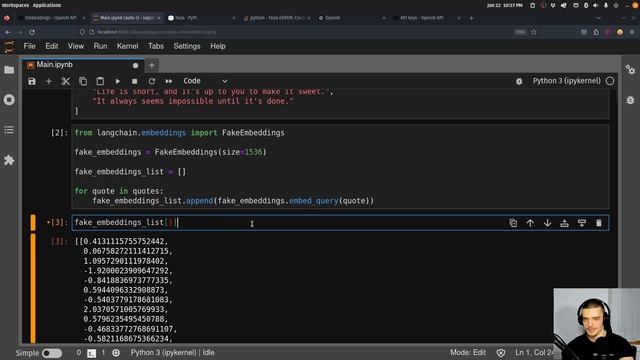
Task: Cut the selected cell using the scissors icon
Action: click(66, 81)
